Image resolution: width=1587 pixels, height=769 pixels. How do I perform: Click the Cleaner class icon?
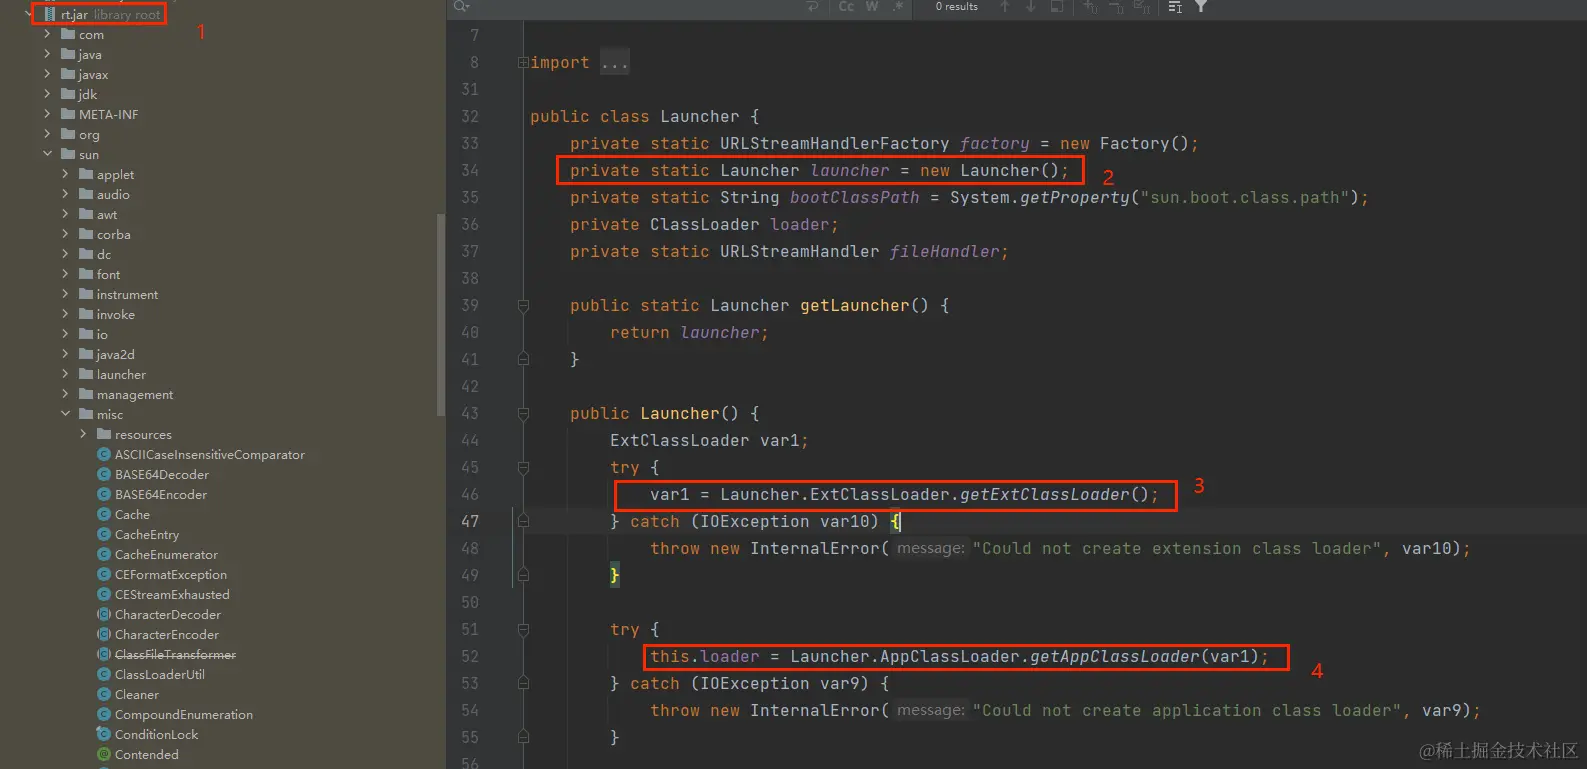(104, 694)
